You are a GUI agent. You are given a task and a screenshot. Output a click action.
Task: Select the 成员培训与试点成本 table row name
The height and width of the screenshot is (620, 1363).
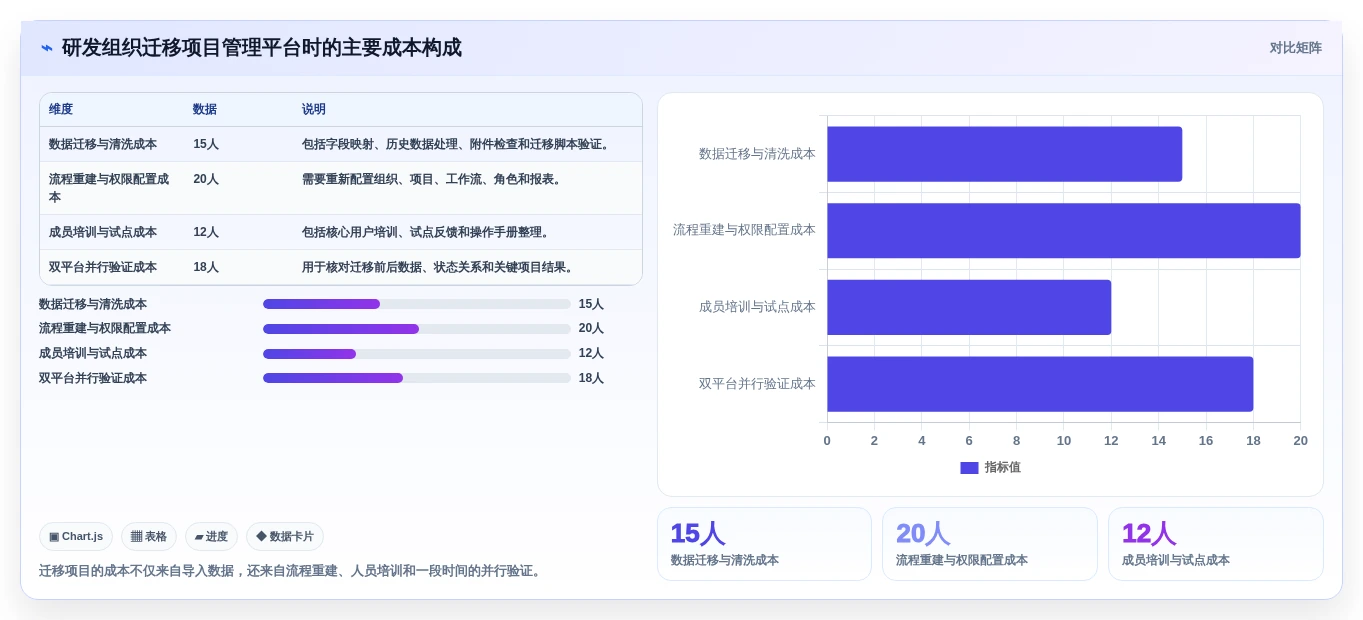[103, 232]
